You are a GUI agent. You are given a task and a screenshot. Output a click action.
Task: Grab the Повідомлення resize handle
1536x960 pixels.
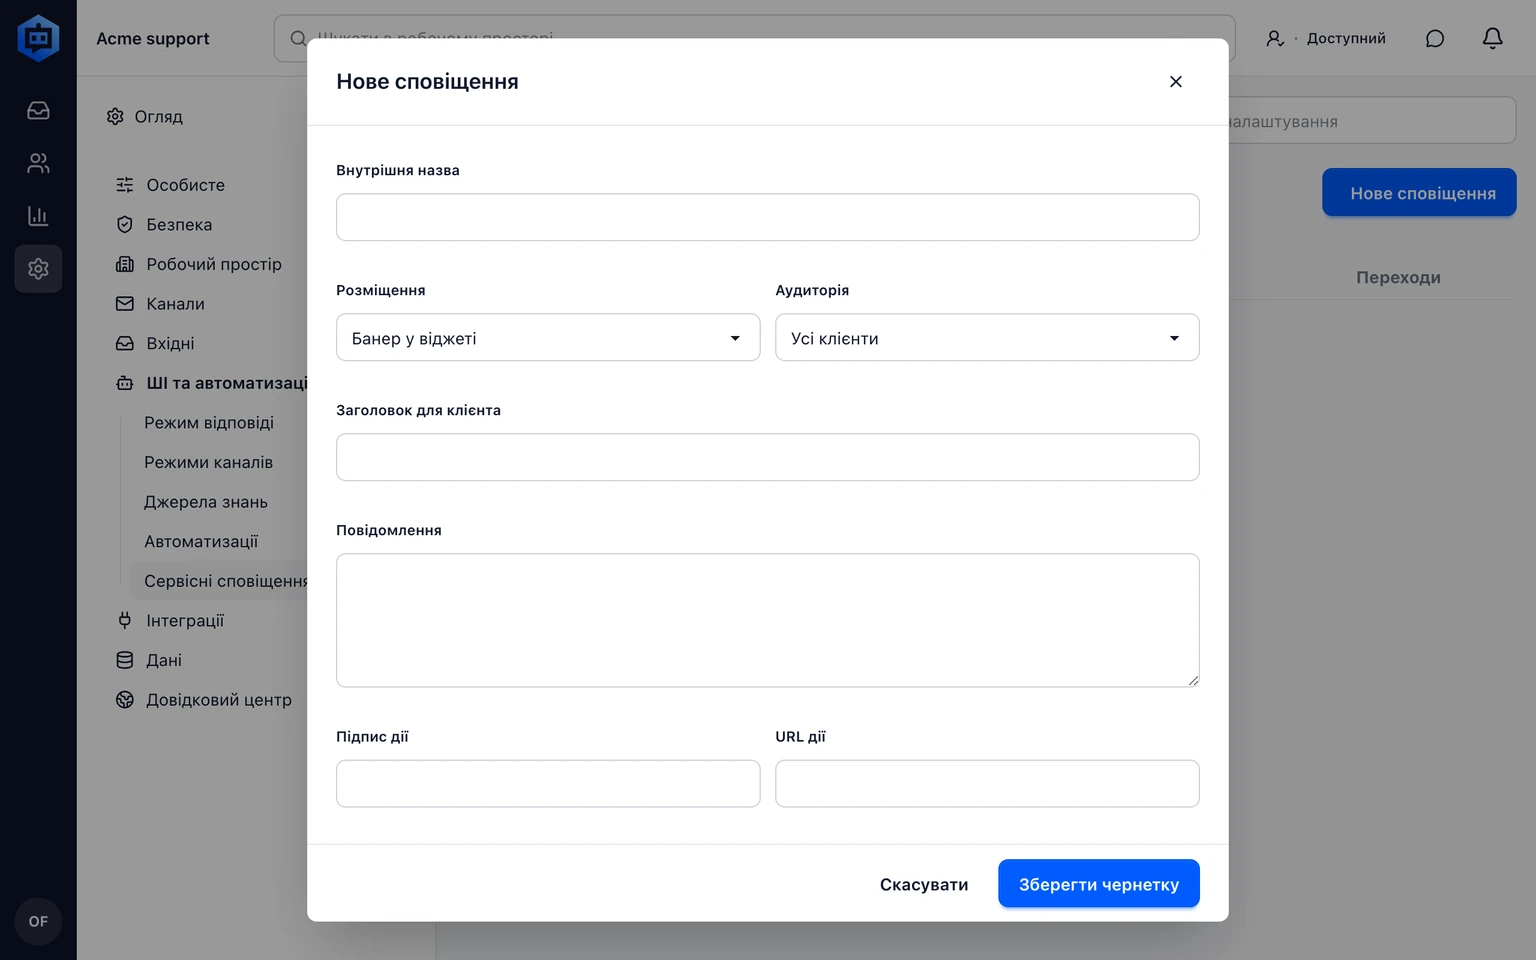tap(1193, 681)
